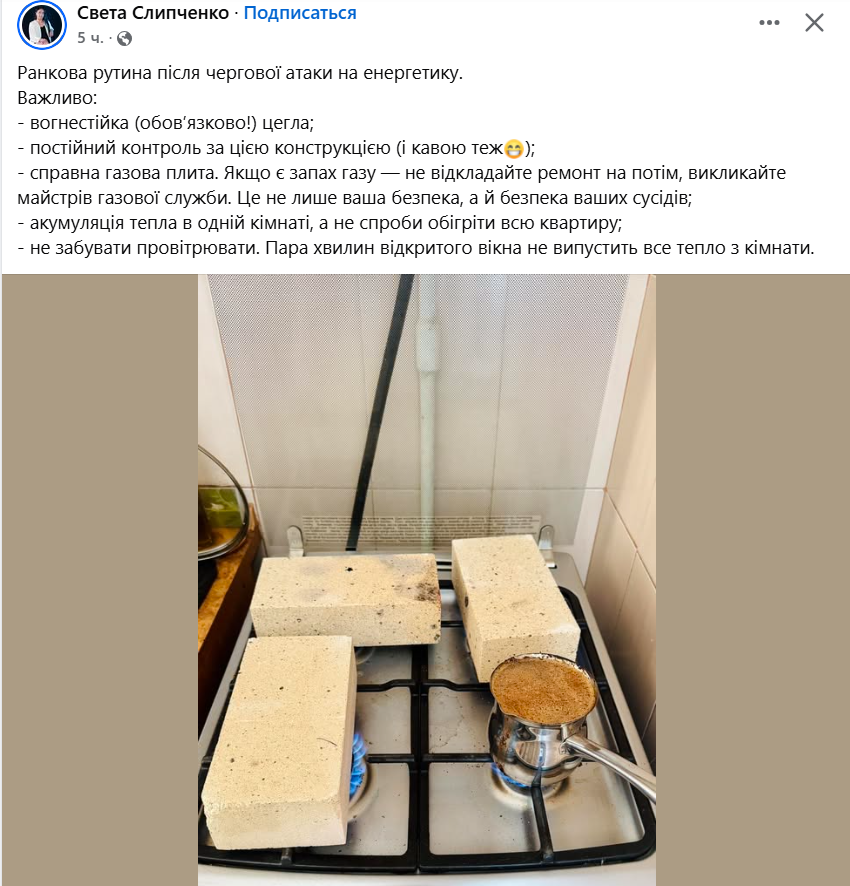Open the author name Света Слипченко
The width and height of the screenshot is (850, 886).
click(x=153, y=12)
